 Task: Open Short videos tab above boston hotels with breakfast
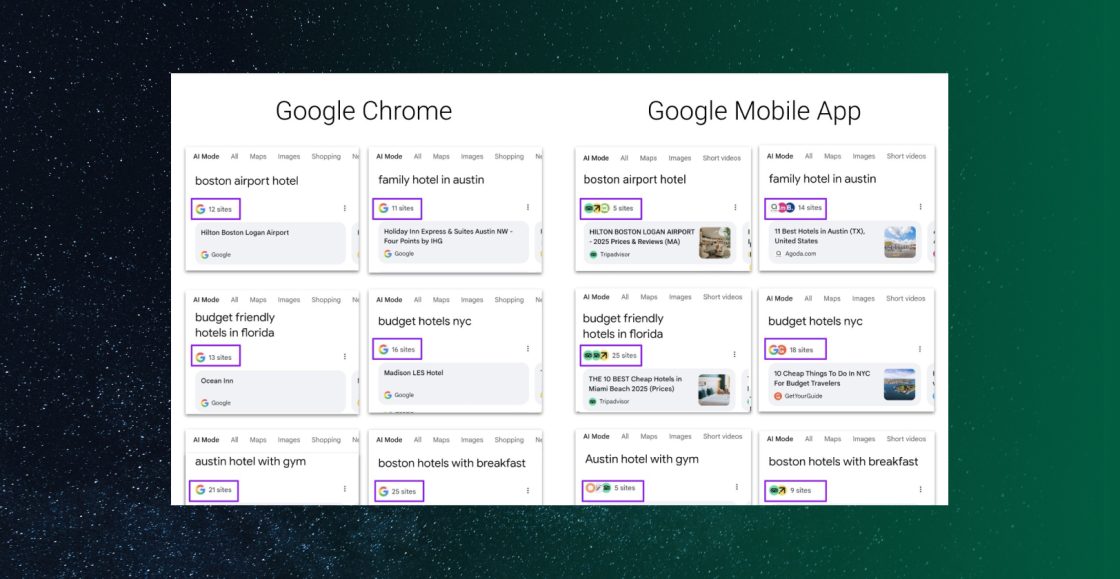coord(906,438)
